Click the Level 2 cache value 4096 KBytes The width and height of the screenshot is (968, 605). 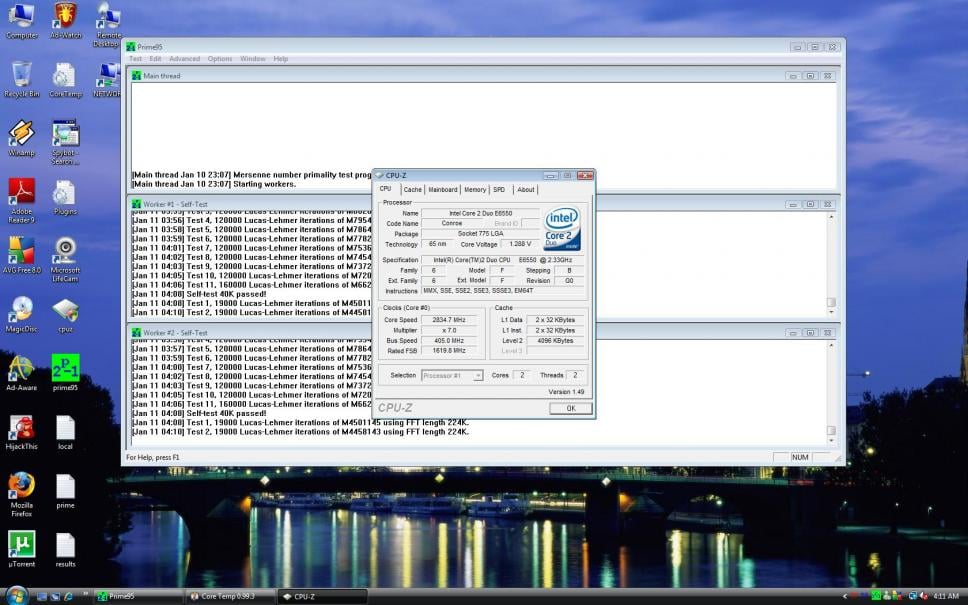click(555, 341)
